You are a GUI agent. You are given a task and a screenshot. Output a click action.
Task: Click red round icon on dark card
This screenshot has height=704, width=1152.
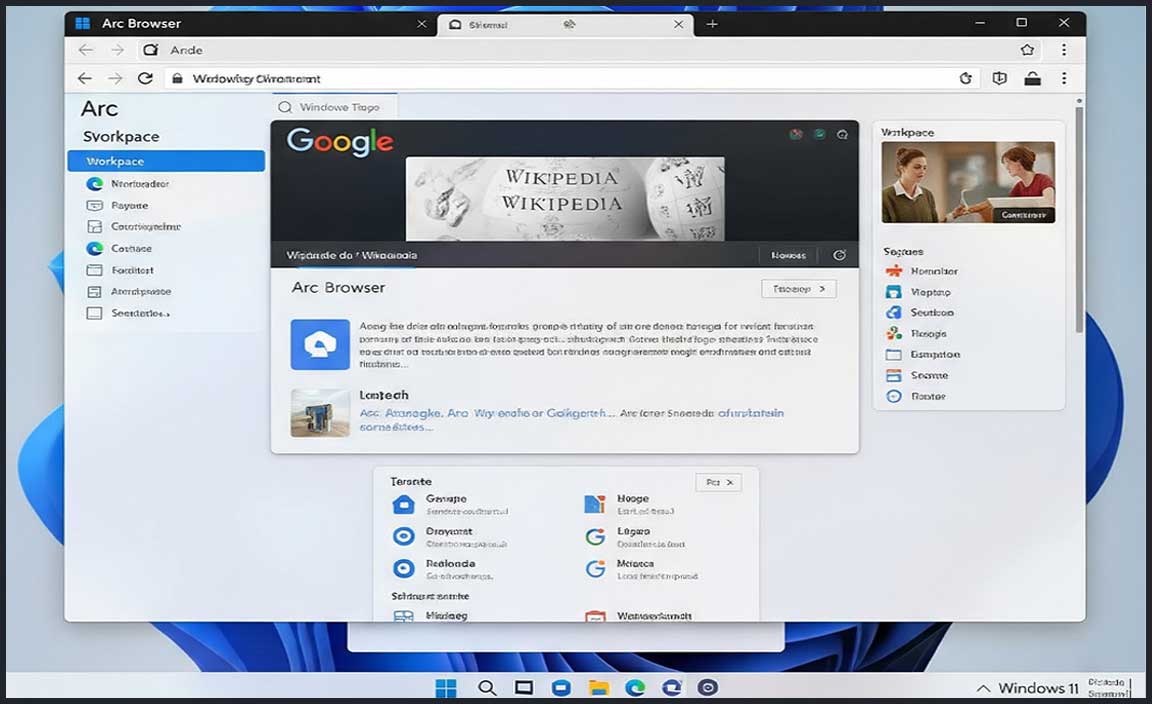click(x=796, y=134)
